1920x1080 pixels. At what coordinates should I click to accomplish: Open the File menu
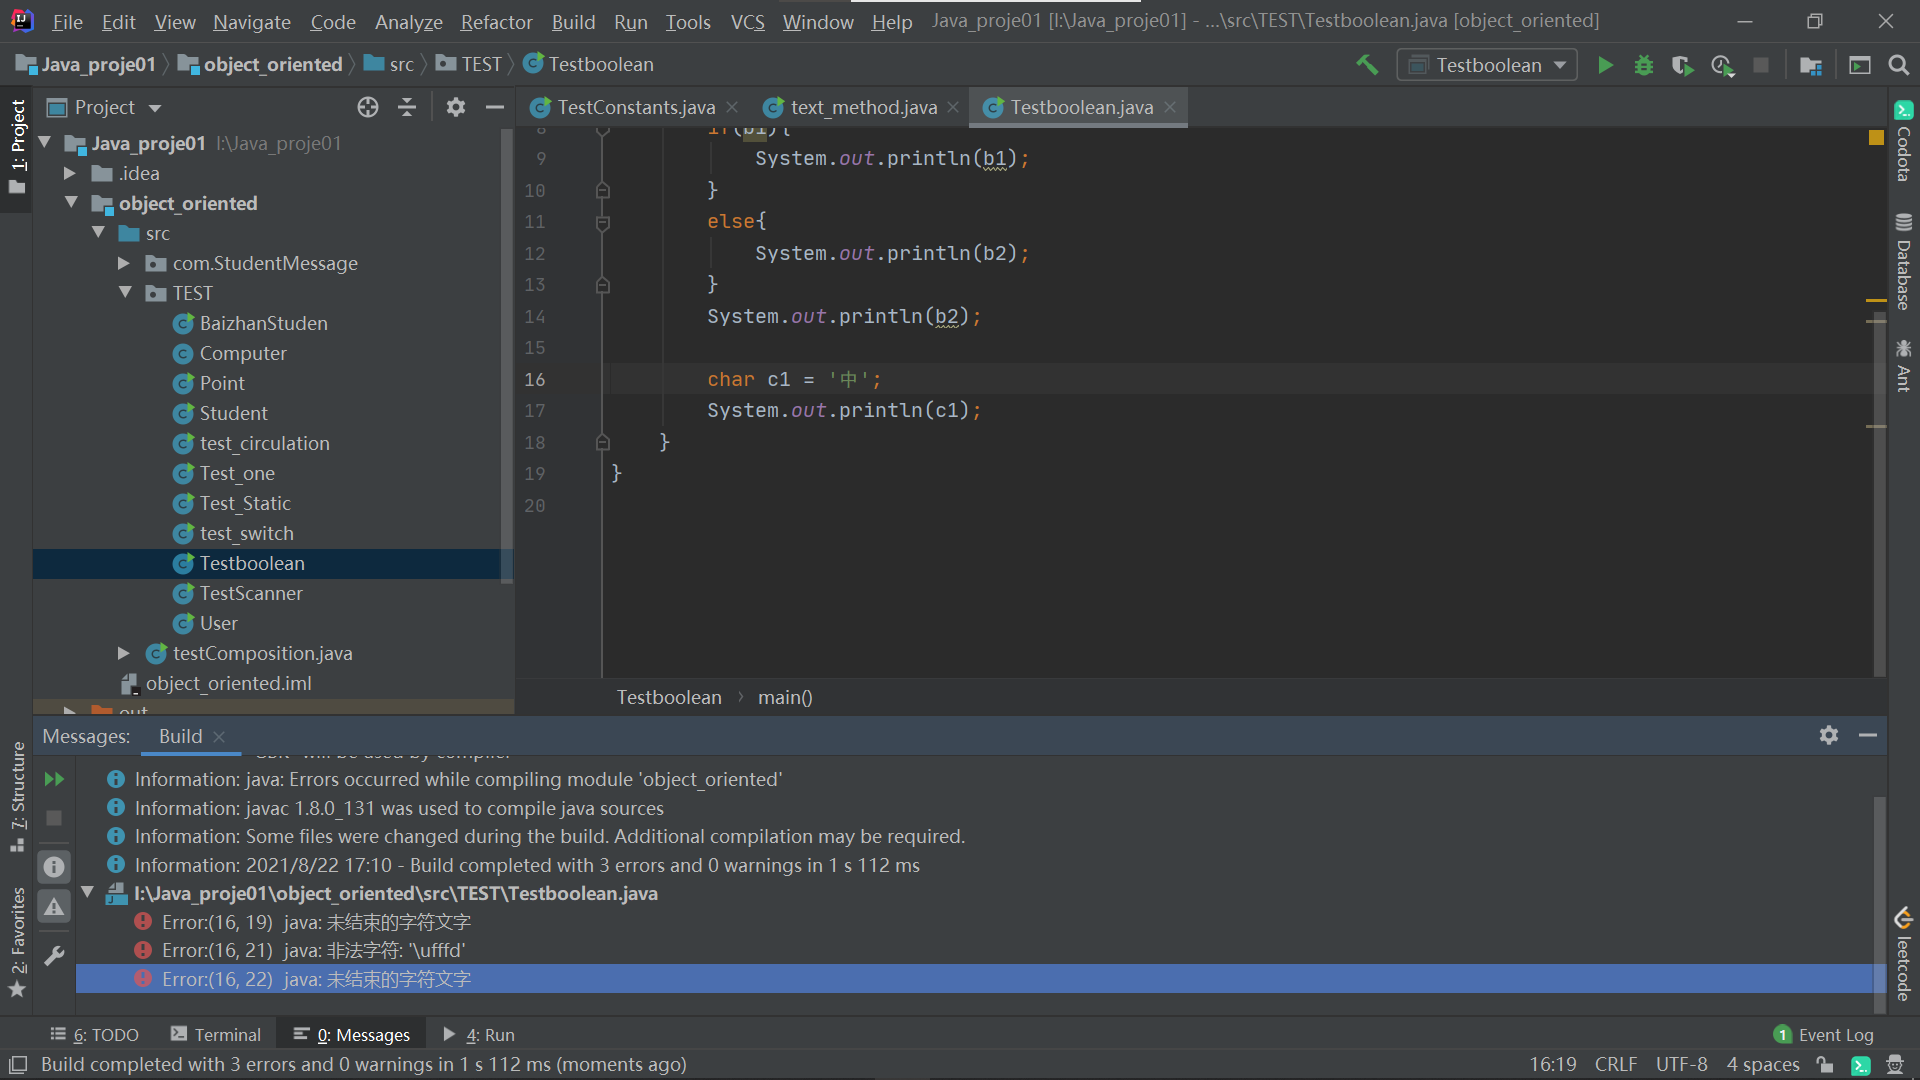click(67, 21)
